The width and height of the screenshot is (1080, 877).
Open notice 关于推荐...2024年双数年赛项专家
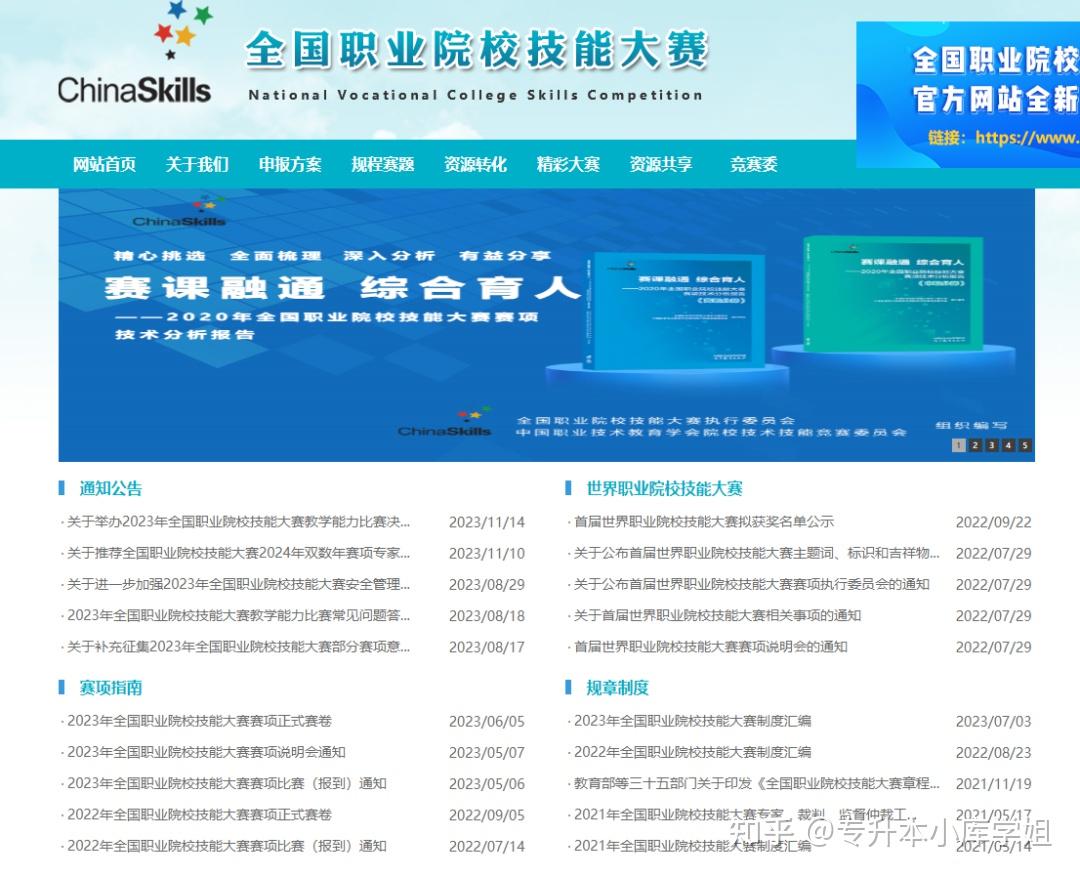(238, 553)
